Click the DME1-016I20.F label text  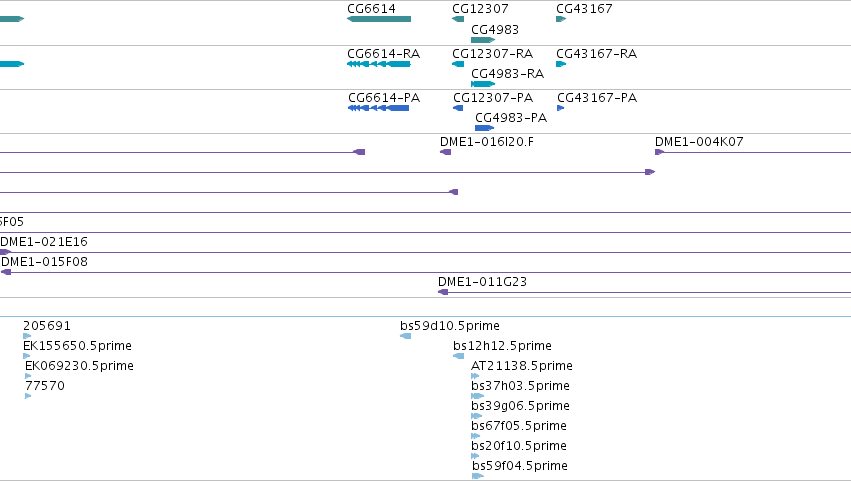487,142
